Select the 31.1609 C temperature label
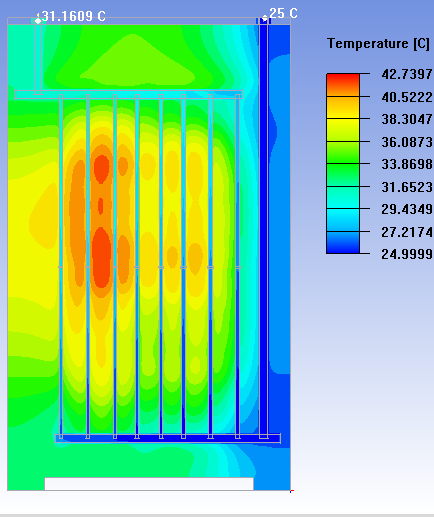Image resolution: width=434 pixels, height=517 pixels. pyautogui.click(x=74, y=16)
